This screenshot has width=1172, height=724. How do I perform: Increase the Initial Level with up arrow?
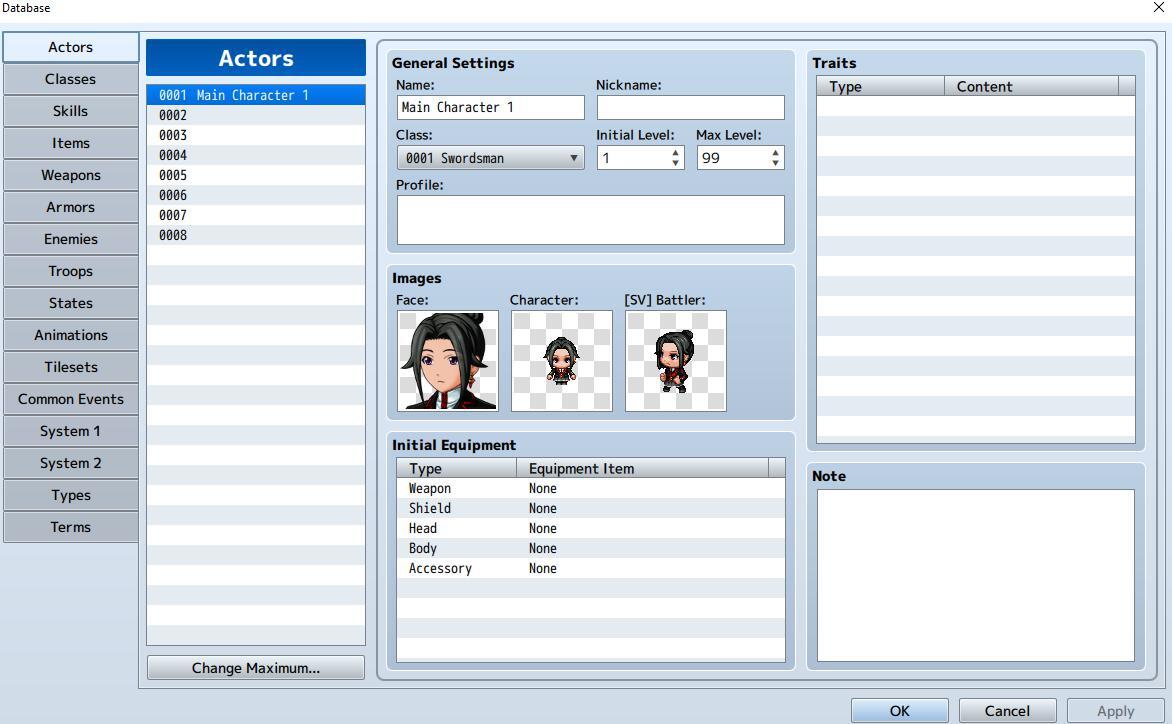point(676,153)
